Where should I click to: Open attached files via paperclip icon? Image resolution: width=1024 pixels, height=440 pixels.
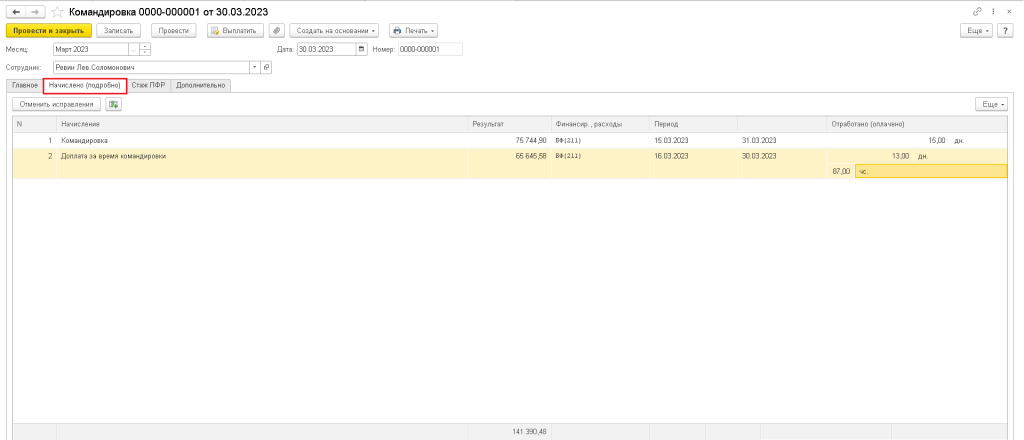(x=277, y=31)
